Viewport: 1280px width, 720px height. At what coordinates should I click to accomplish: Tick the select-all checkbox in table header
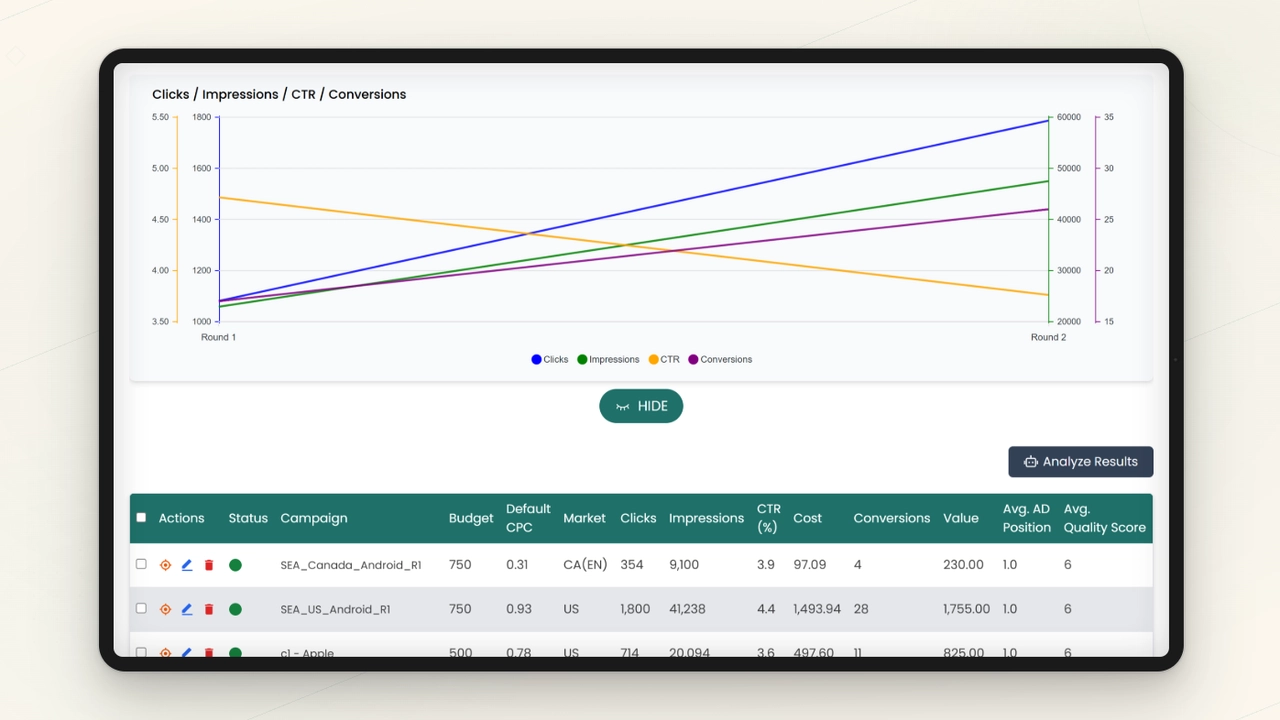coord(141,517)
